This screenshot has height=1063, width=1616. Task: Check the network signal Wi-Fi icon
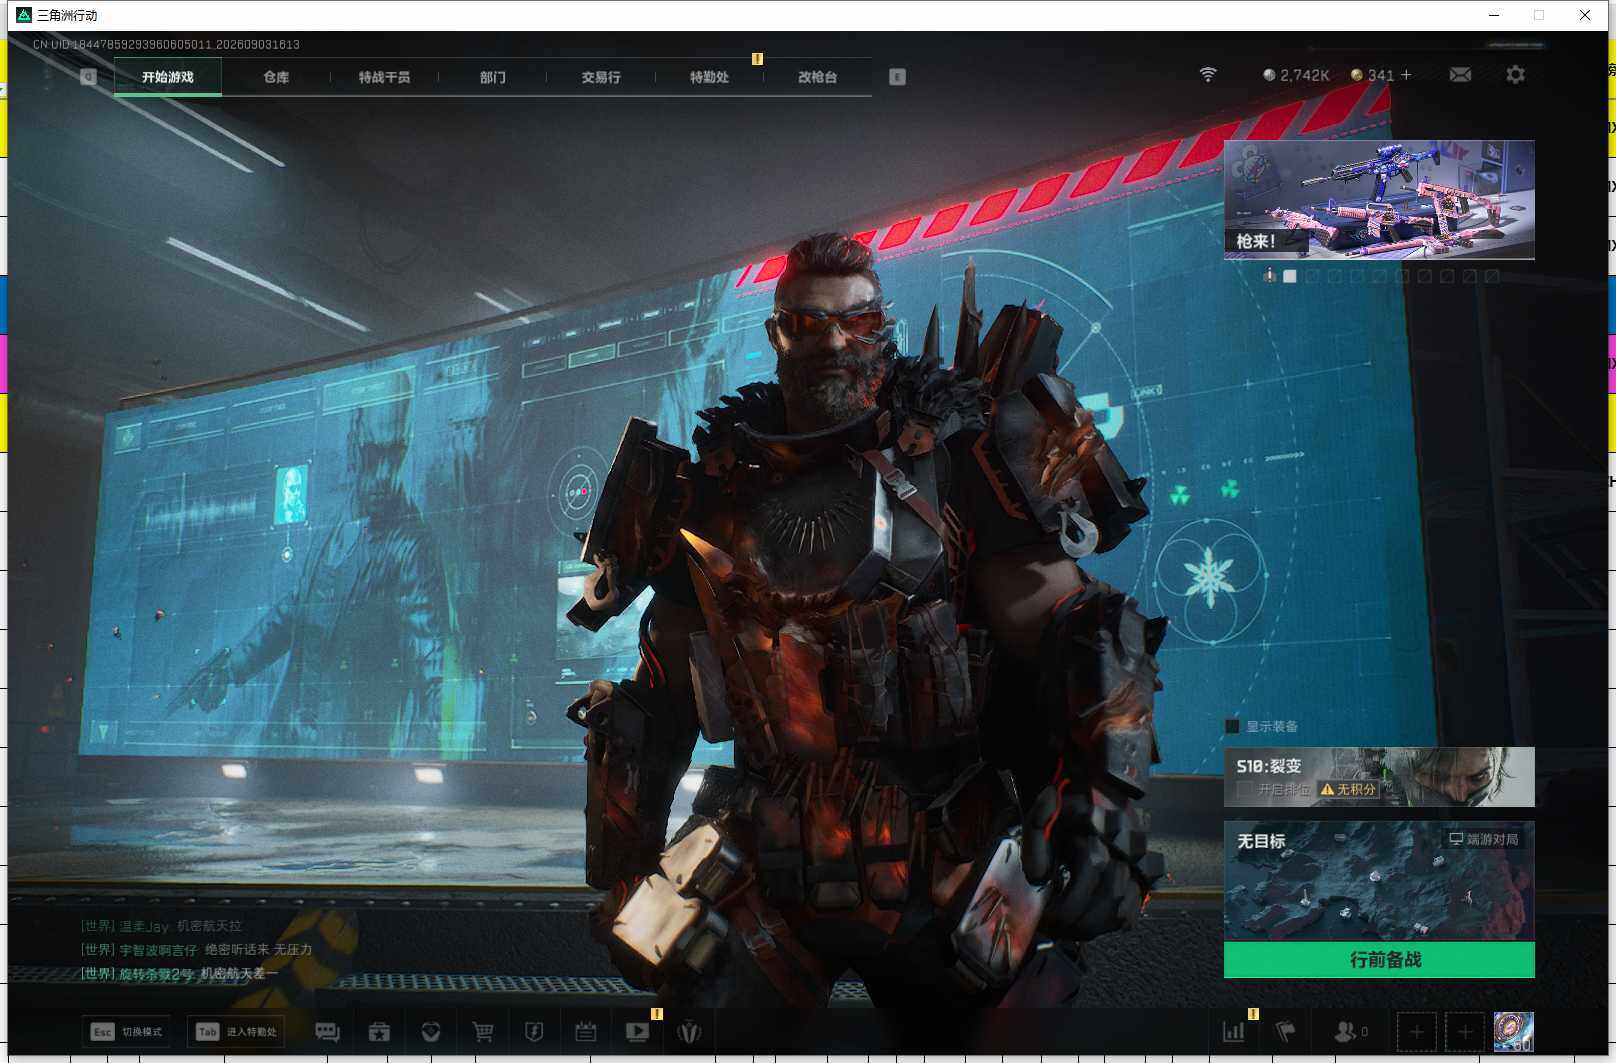pos(1208,75)
